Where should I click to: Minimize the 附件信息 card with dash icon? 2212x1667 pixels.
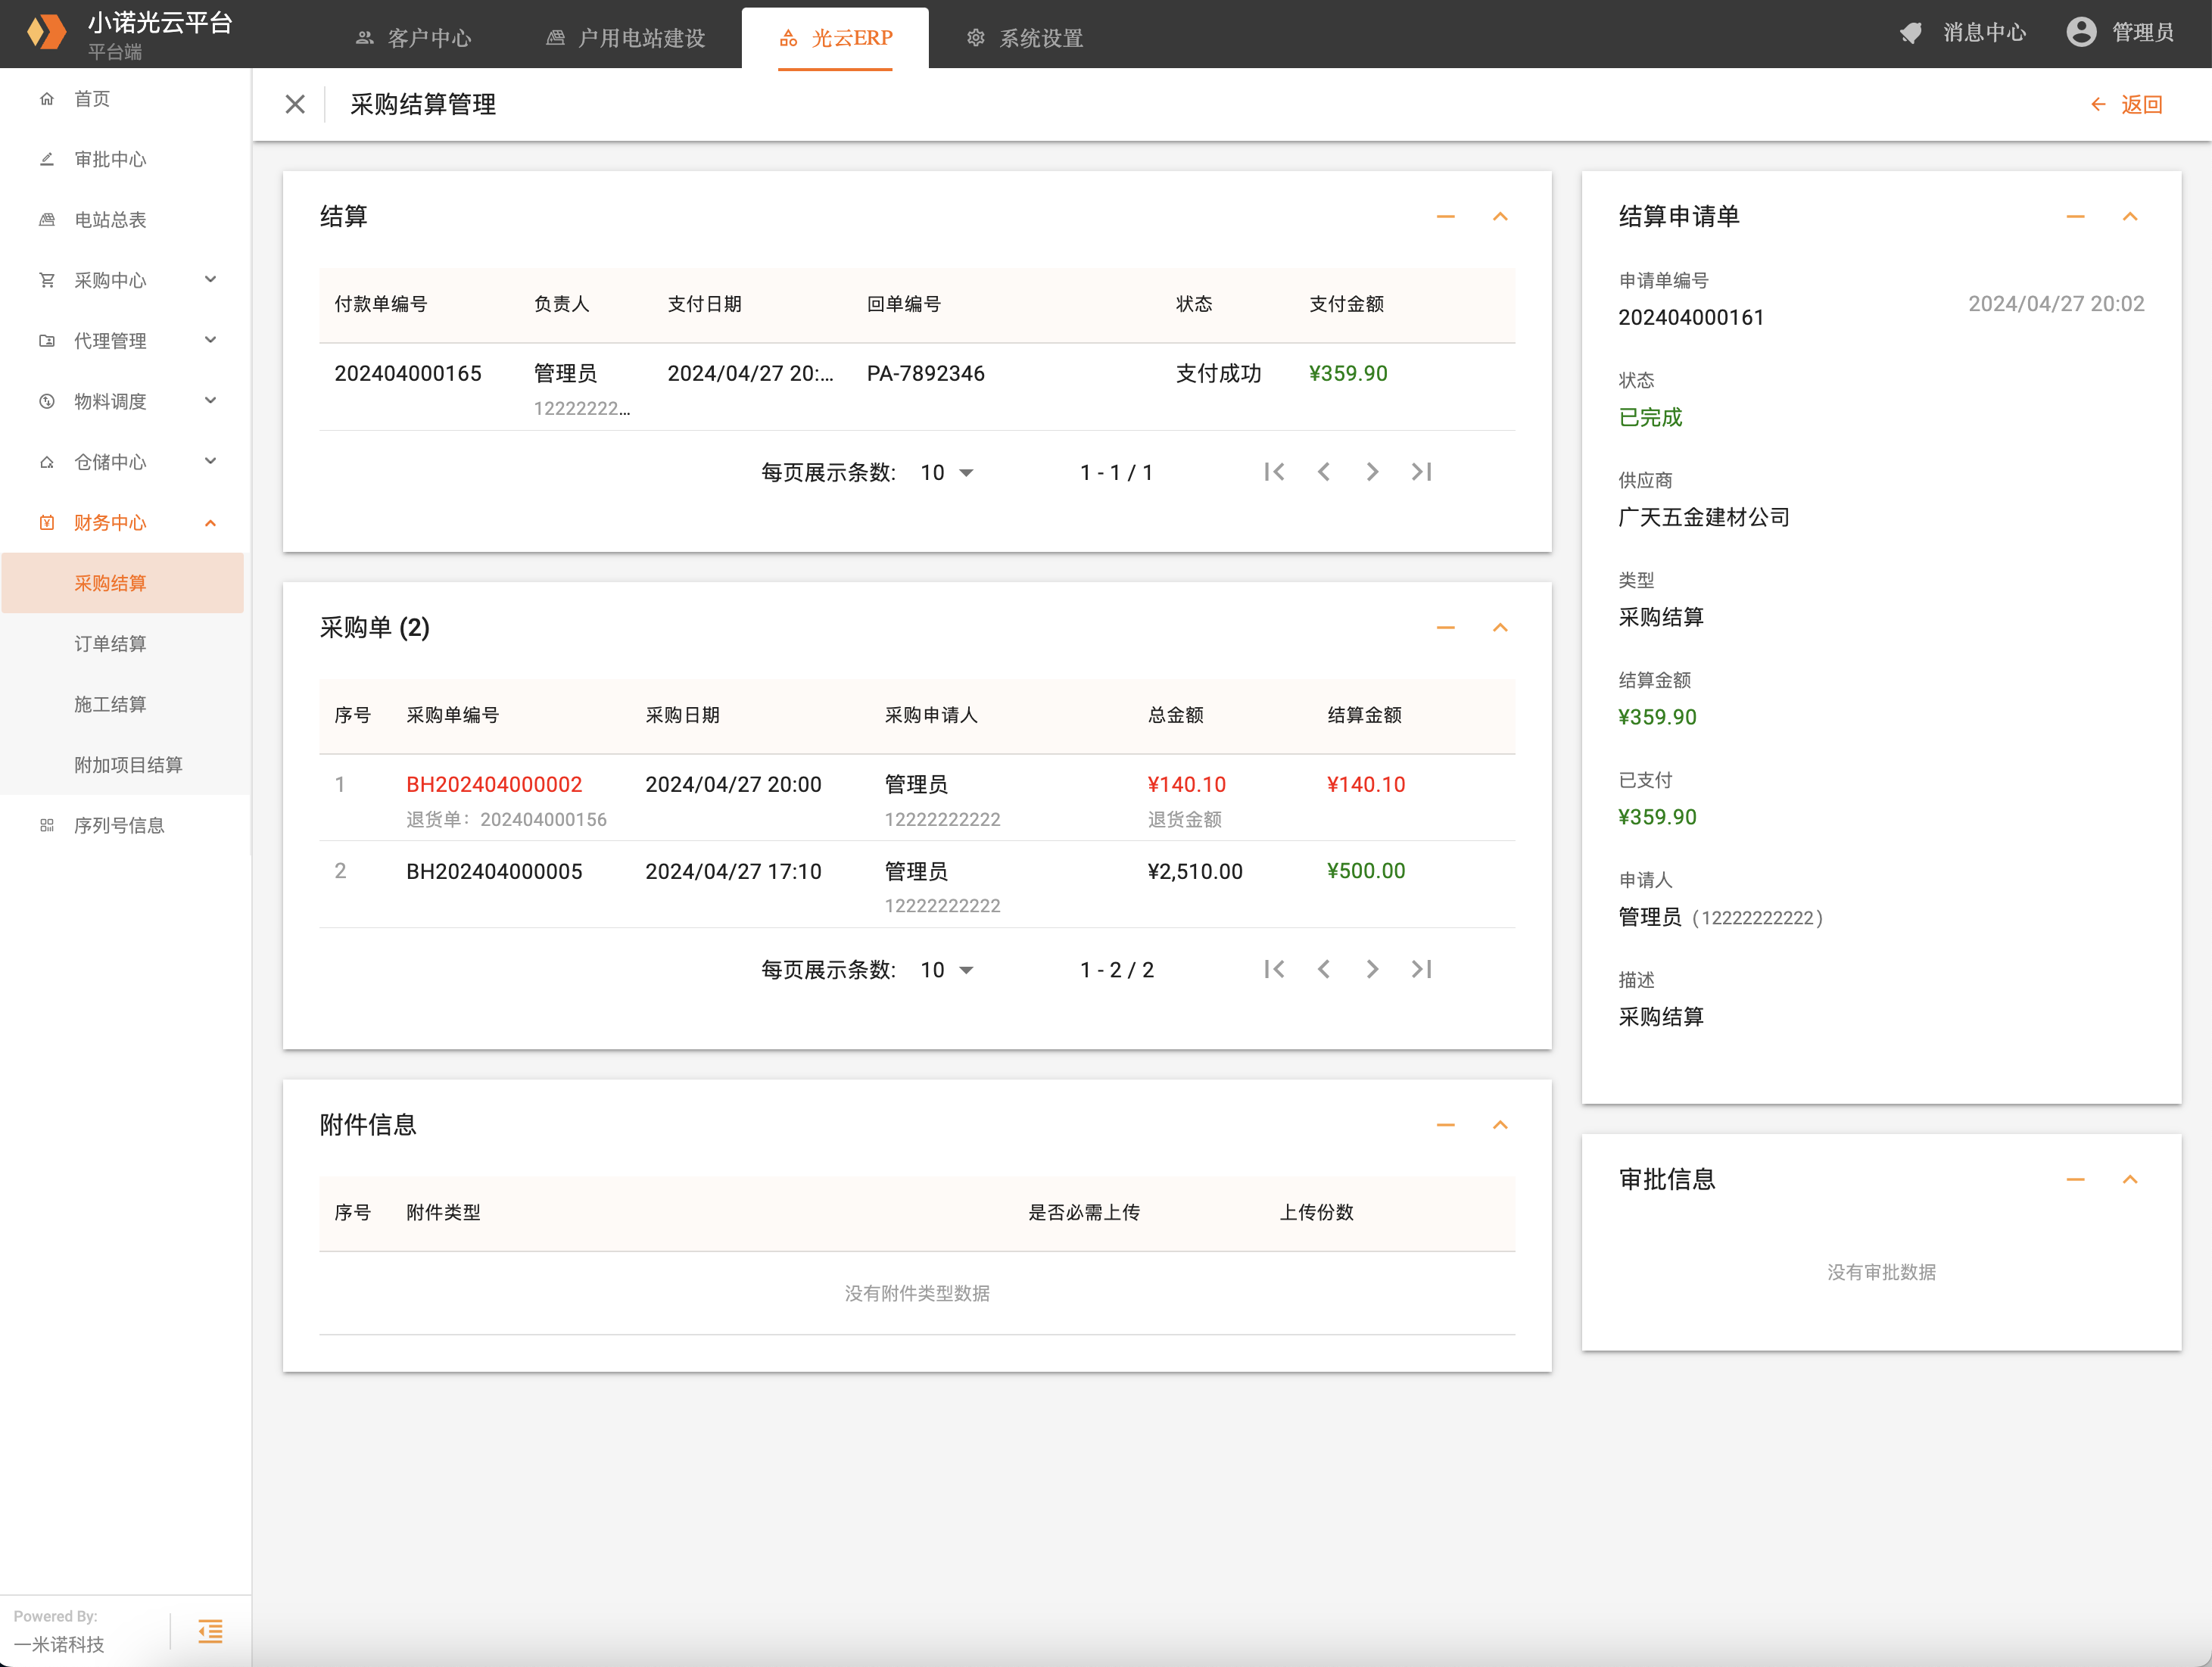(1446, 1125)
